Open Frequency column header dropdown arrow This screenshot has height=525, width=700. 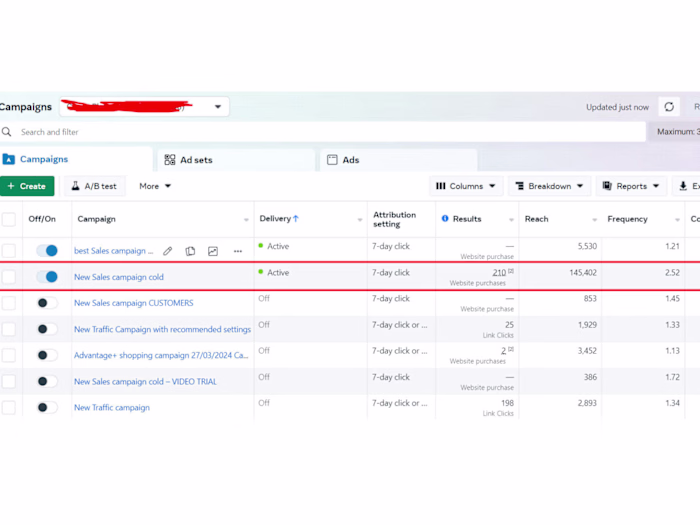(x=677, y=220)
